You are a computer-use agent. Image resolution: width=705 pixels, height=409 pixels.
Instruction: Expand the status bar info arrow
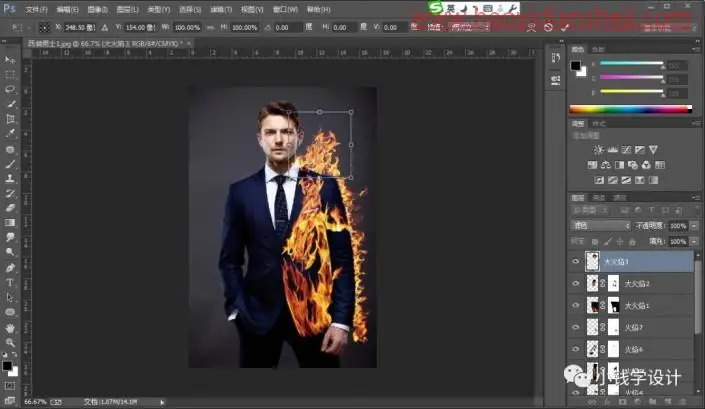coord(162,402)
